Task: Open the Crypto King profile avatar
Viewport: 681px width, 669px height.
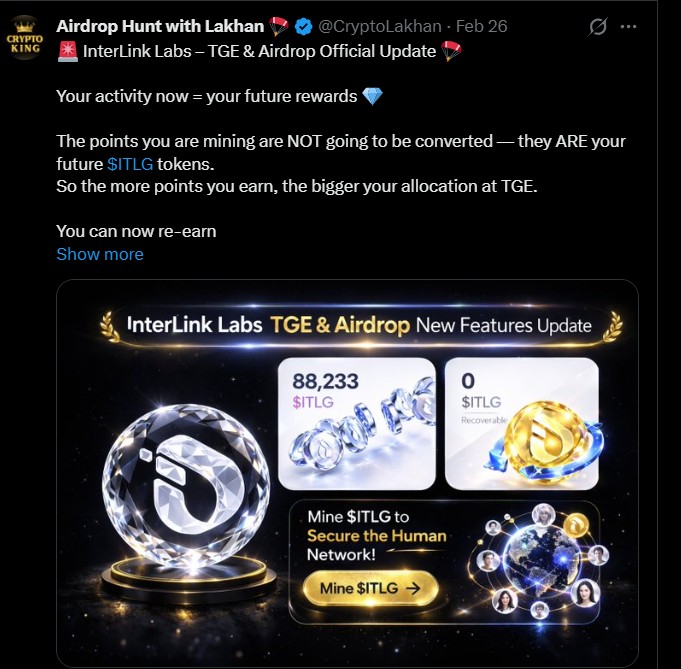Action: pyautogui.click(x=25, y=38)
